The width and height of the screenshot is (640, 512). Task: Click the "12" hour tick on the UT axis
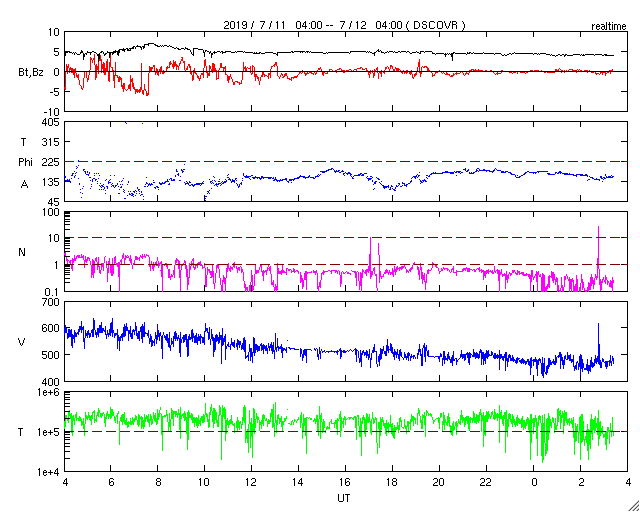[251, 482]
